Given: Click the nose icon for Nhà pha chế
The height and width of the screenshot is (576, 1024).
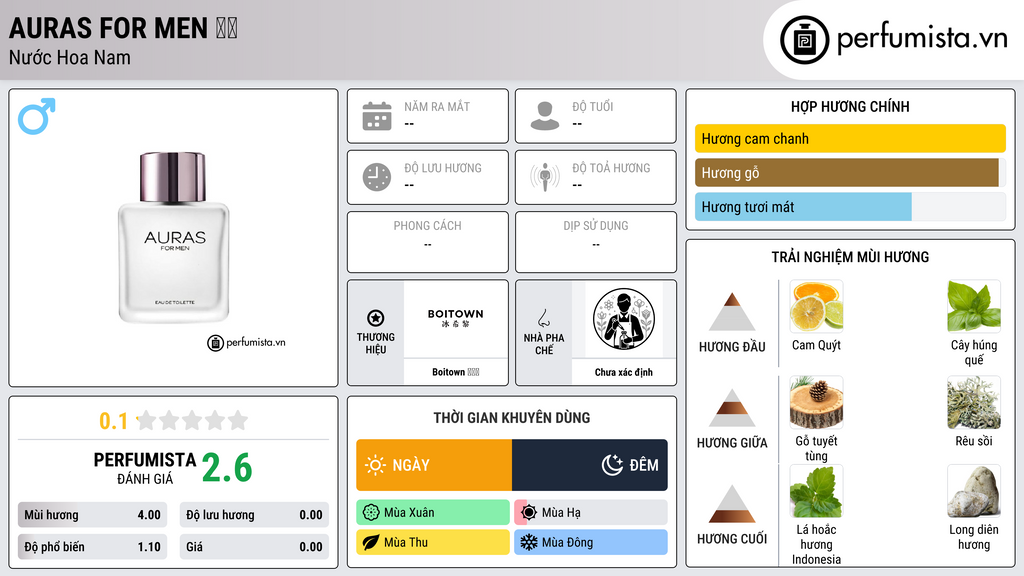Looking at the screenshot, I should click(543, 318).
